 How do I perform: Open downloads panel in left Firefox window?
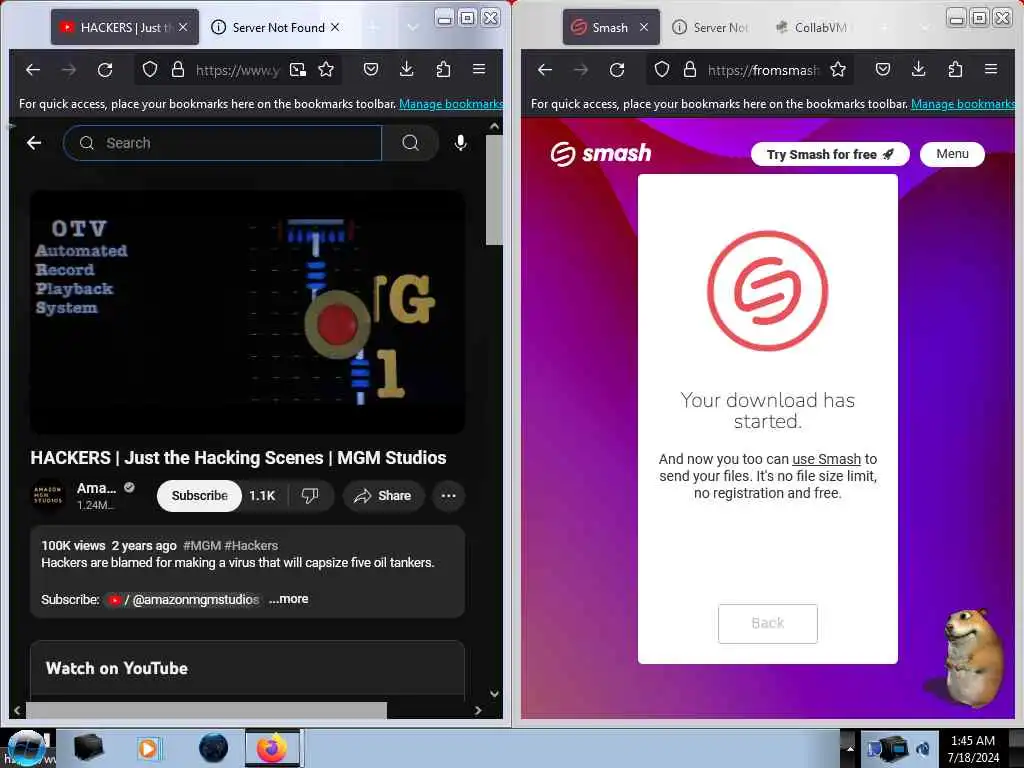tap(406, 69)
